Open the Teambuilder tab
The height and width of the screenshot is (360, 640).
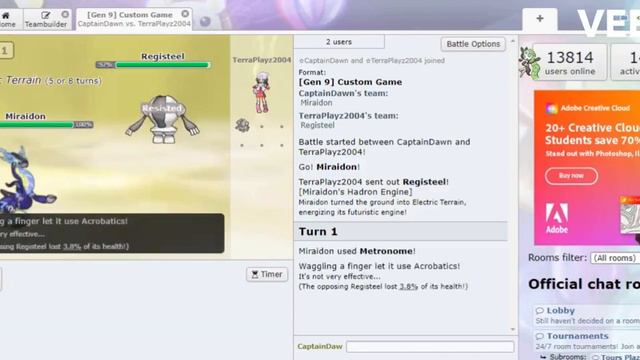coord(47,19)
